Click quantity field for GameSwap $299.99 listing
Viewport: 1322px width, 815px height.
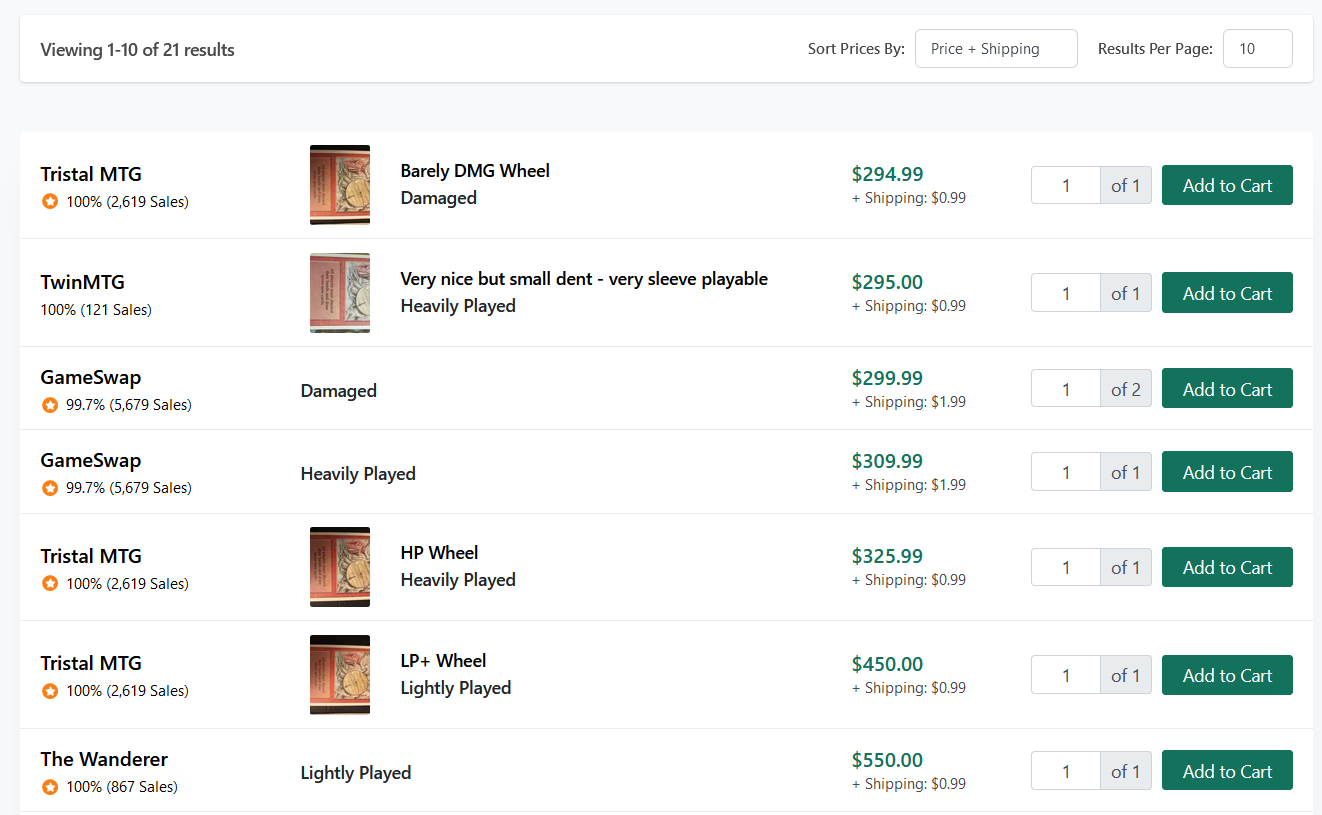[x=1066, y=389]
